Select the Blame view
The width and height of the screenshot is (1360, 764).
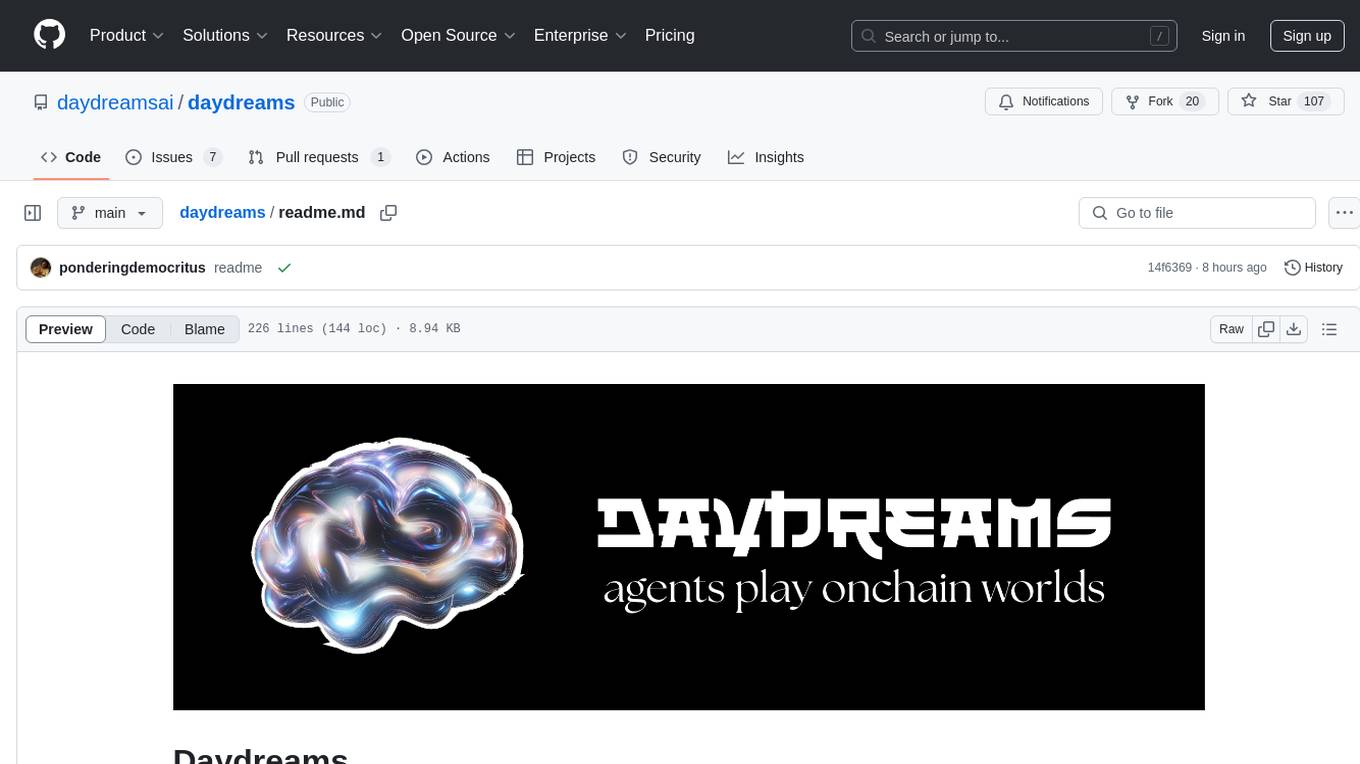point(204,329)
